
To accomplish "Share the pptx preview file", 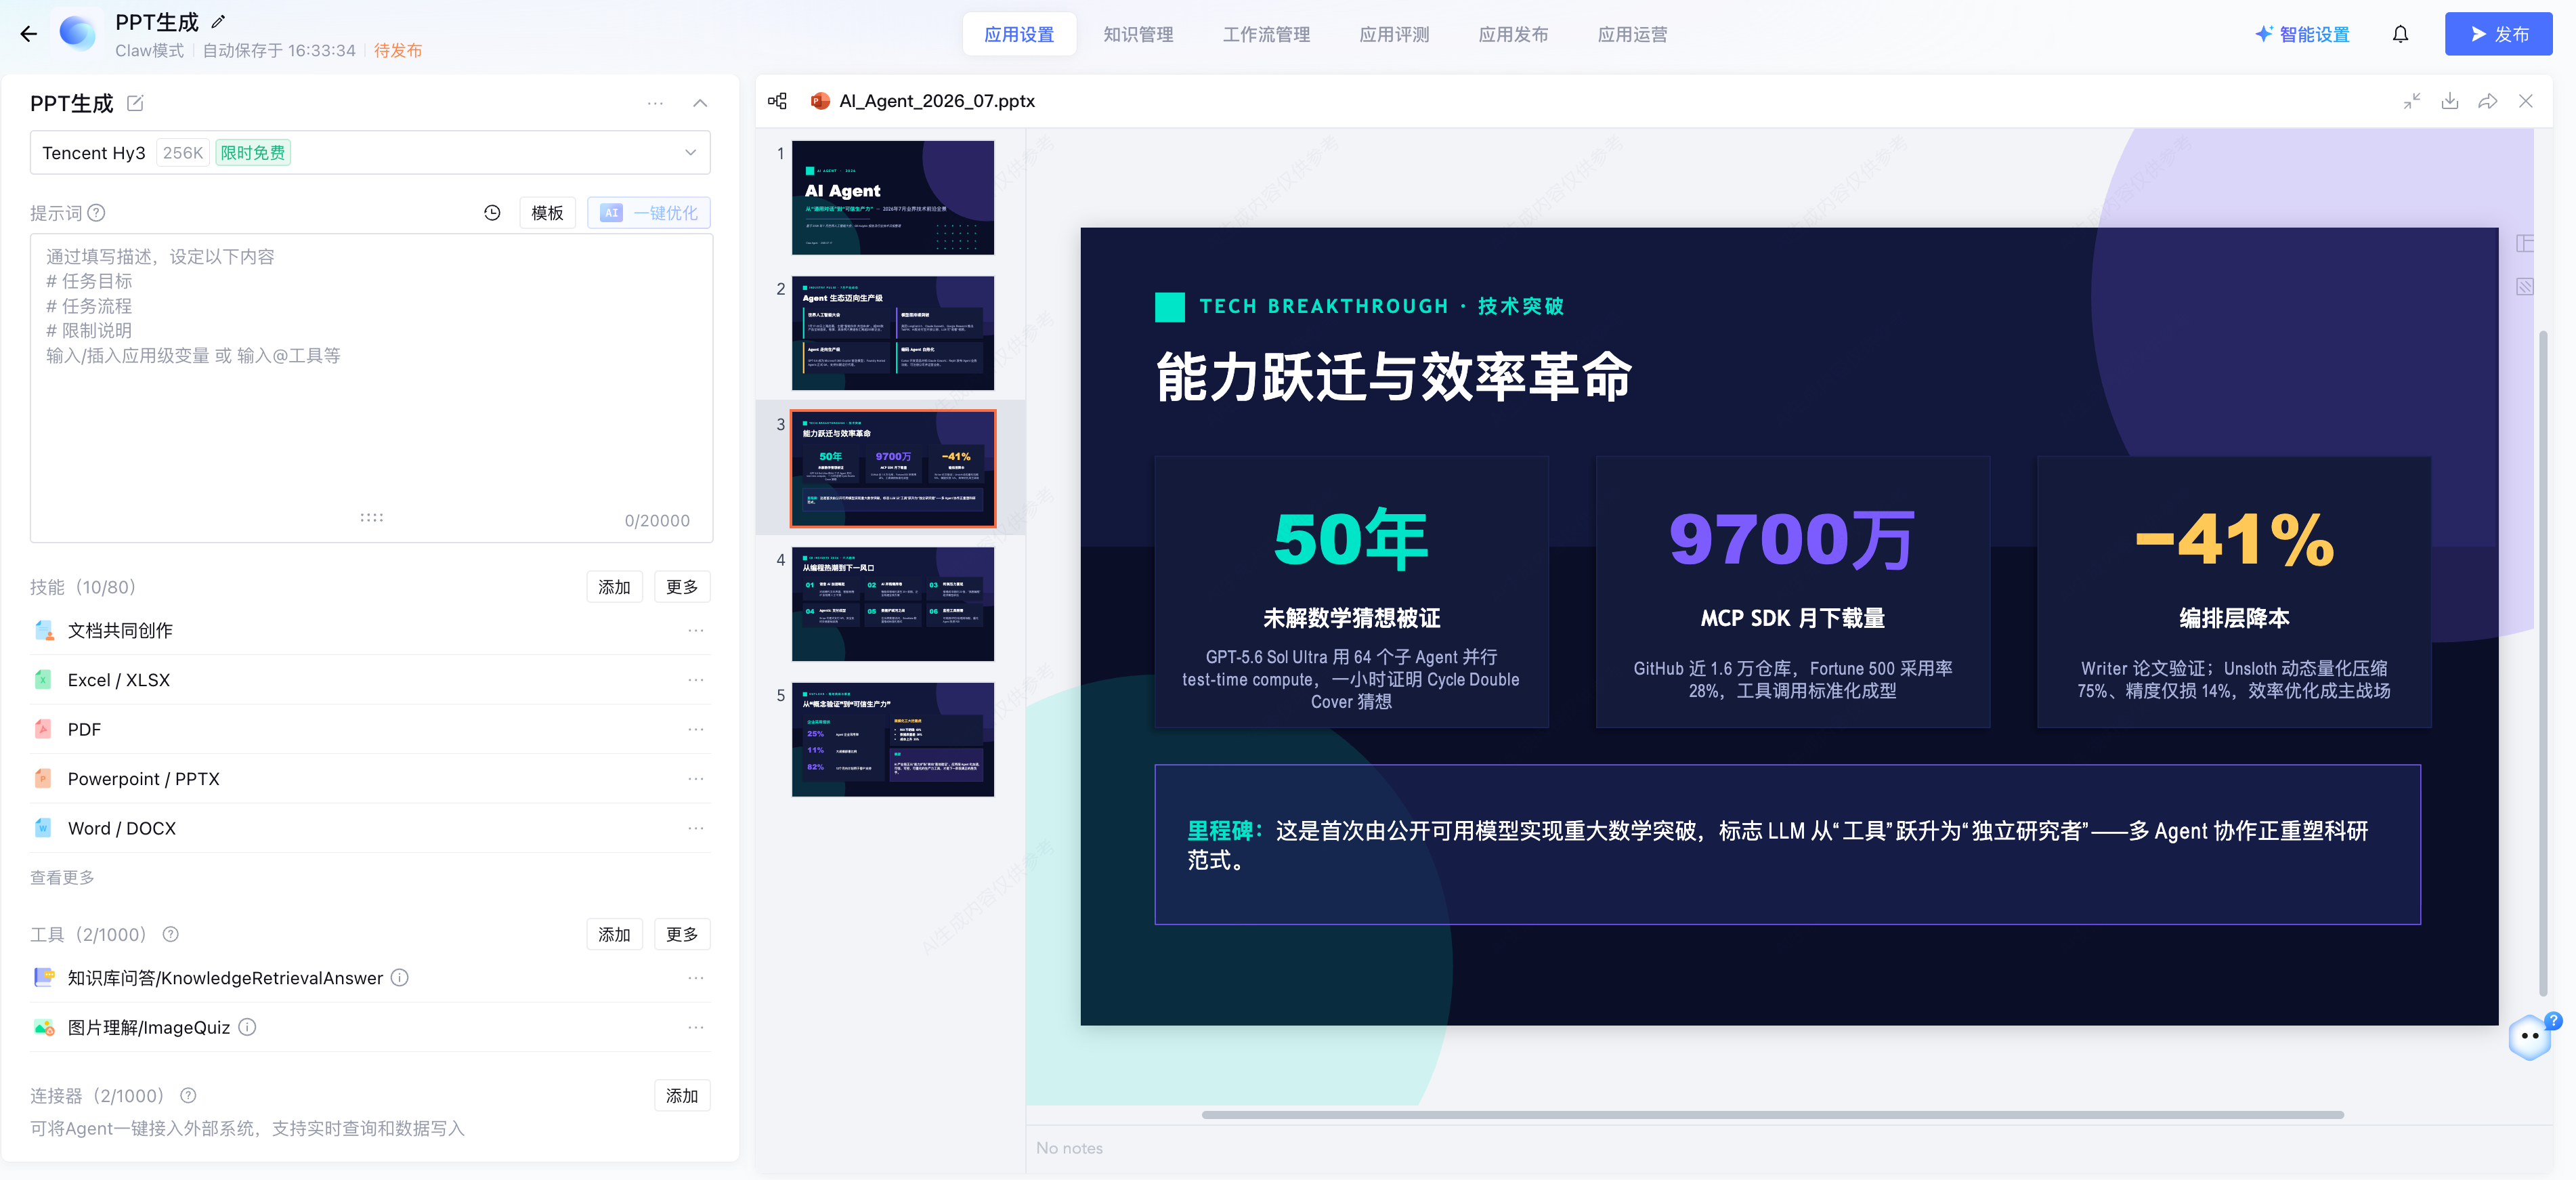I will coord(2487,101).
